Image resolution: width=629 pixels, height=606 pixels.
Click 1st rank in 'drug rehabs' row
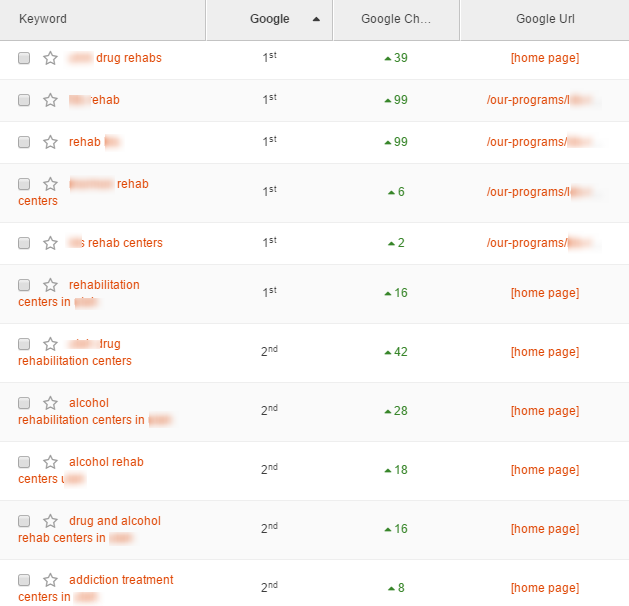point(269,57)
